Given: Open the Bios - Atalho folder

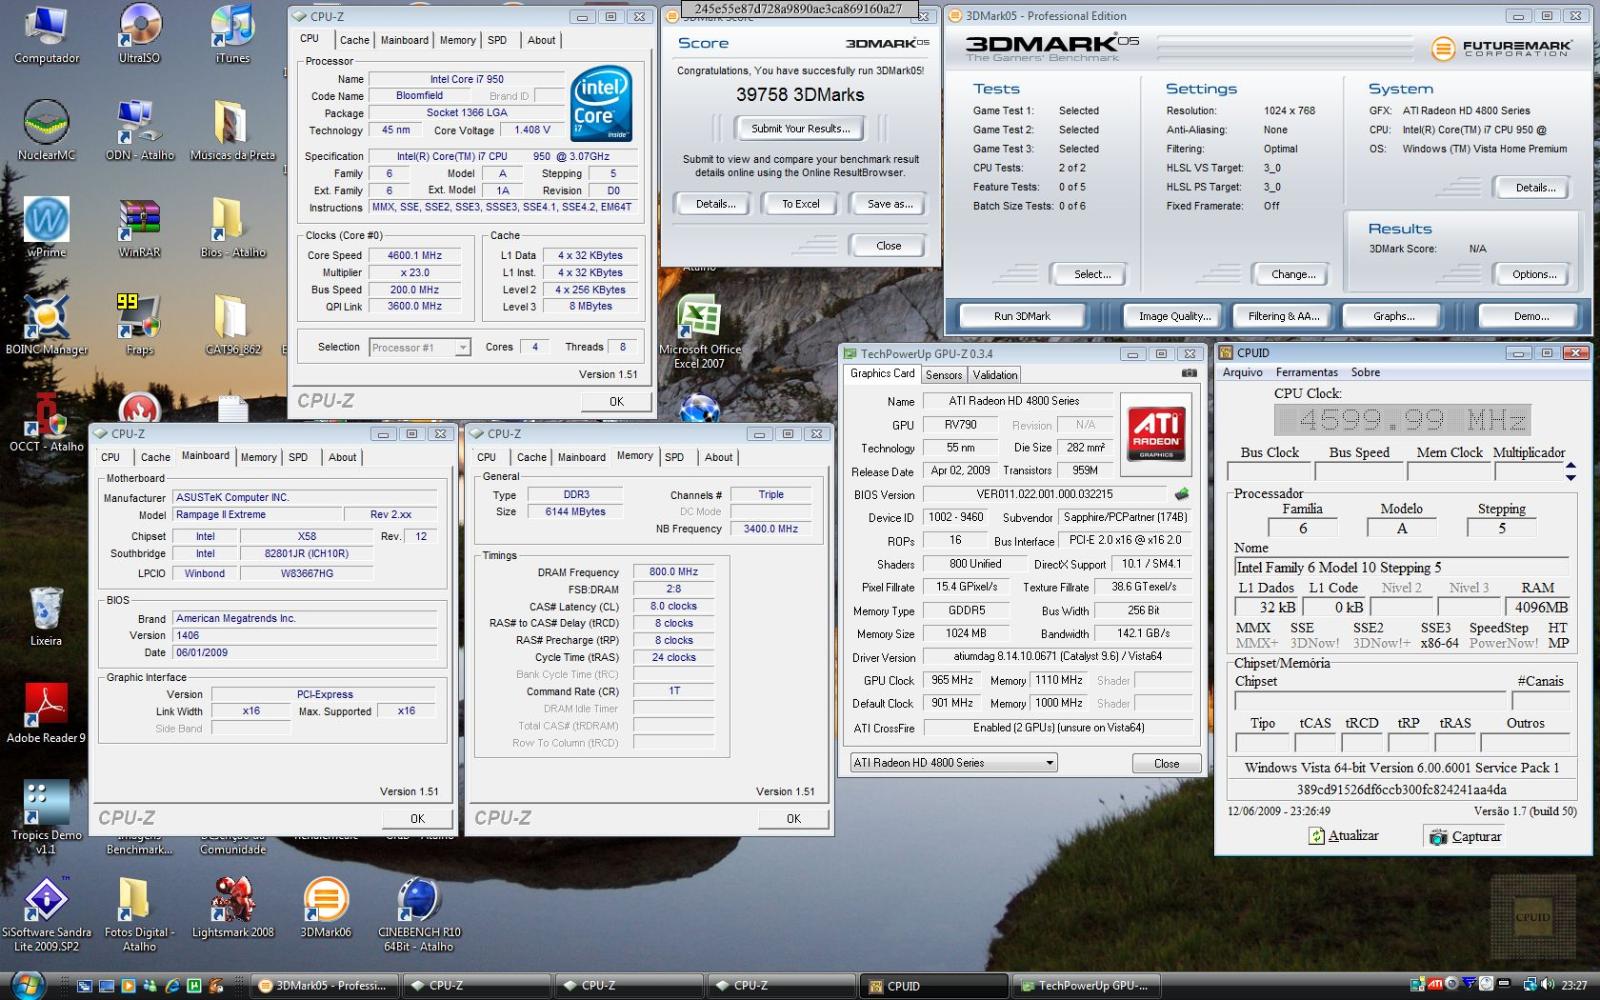Looking at the screenshot, I should (233, 227).
